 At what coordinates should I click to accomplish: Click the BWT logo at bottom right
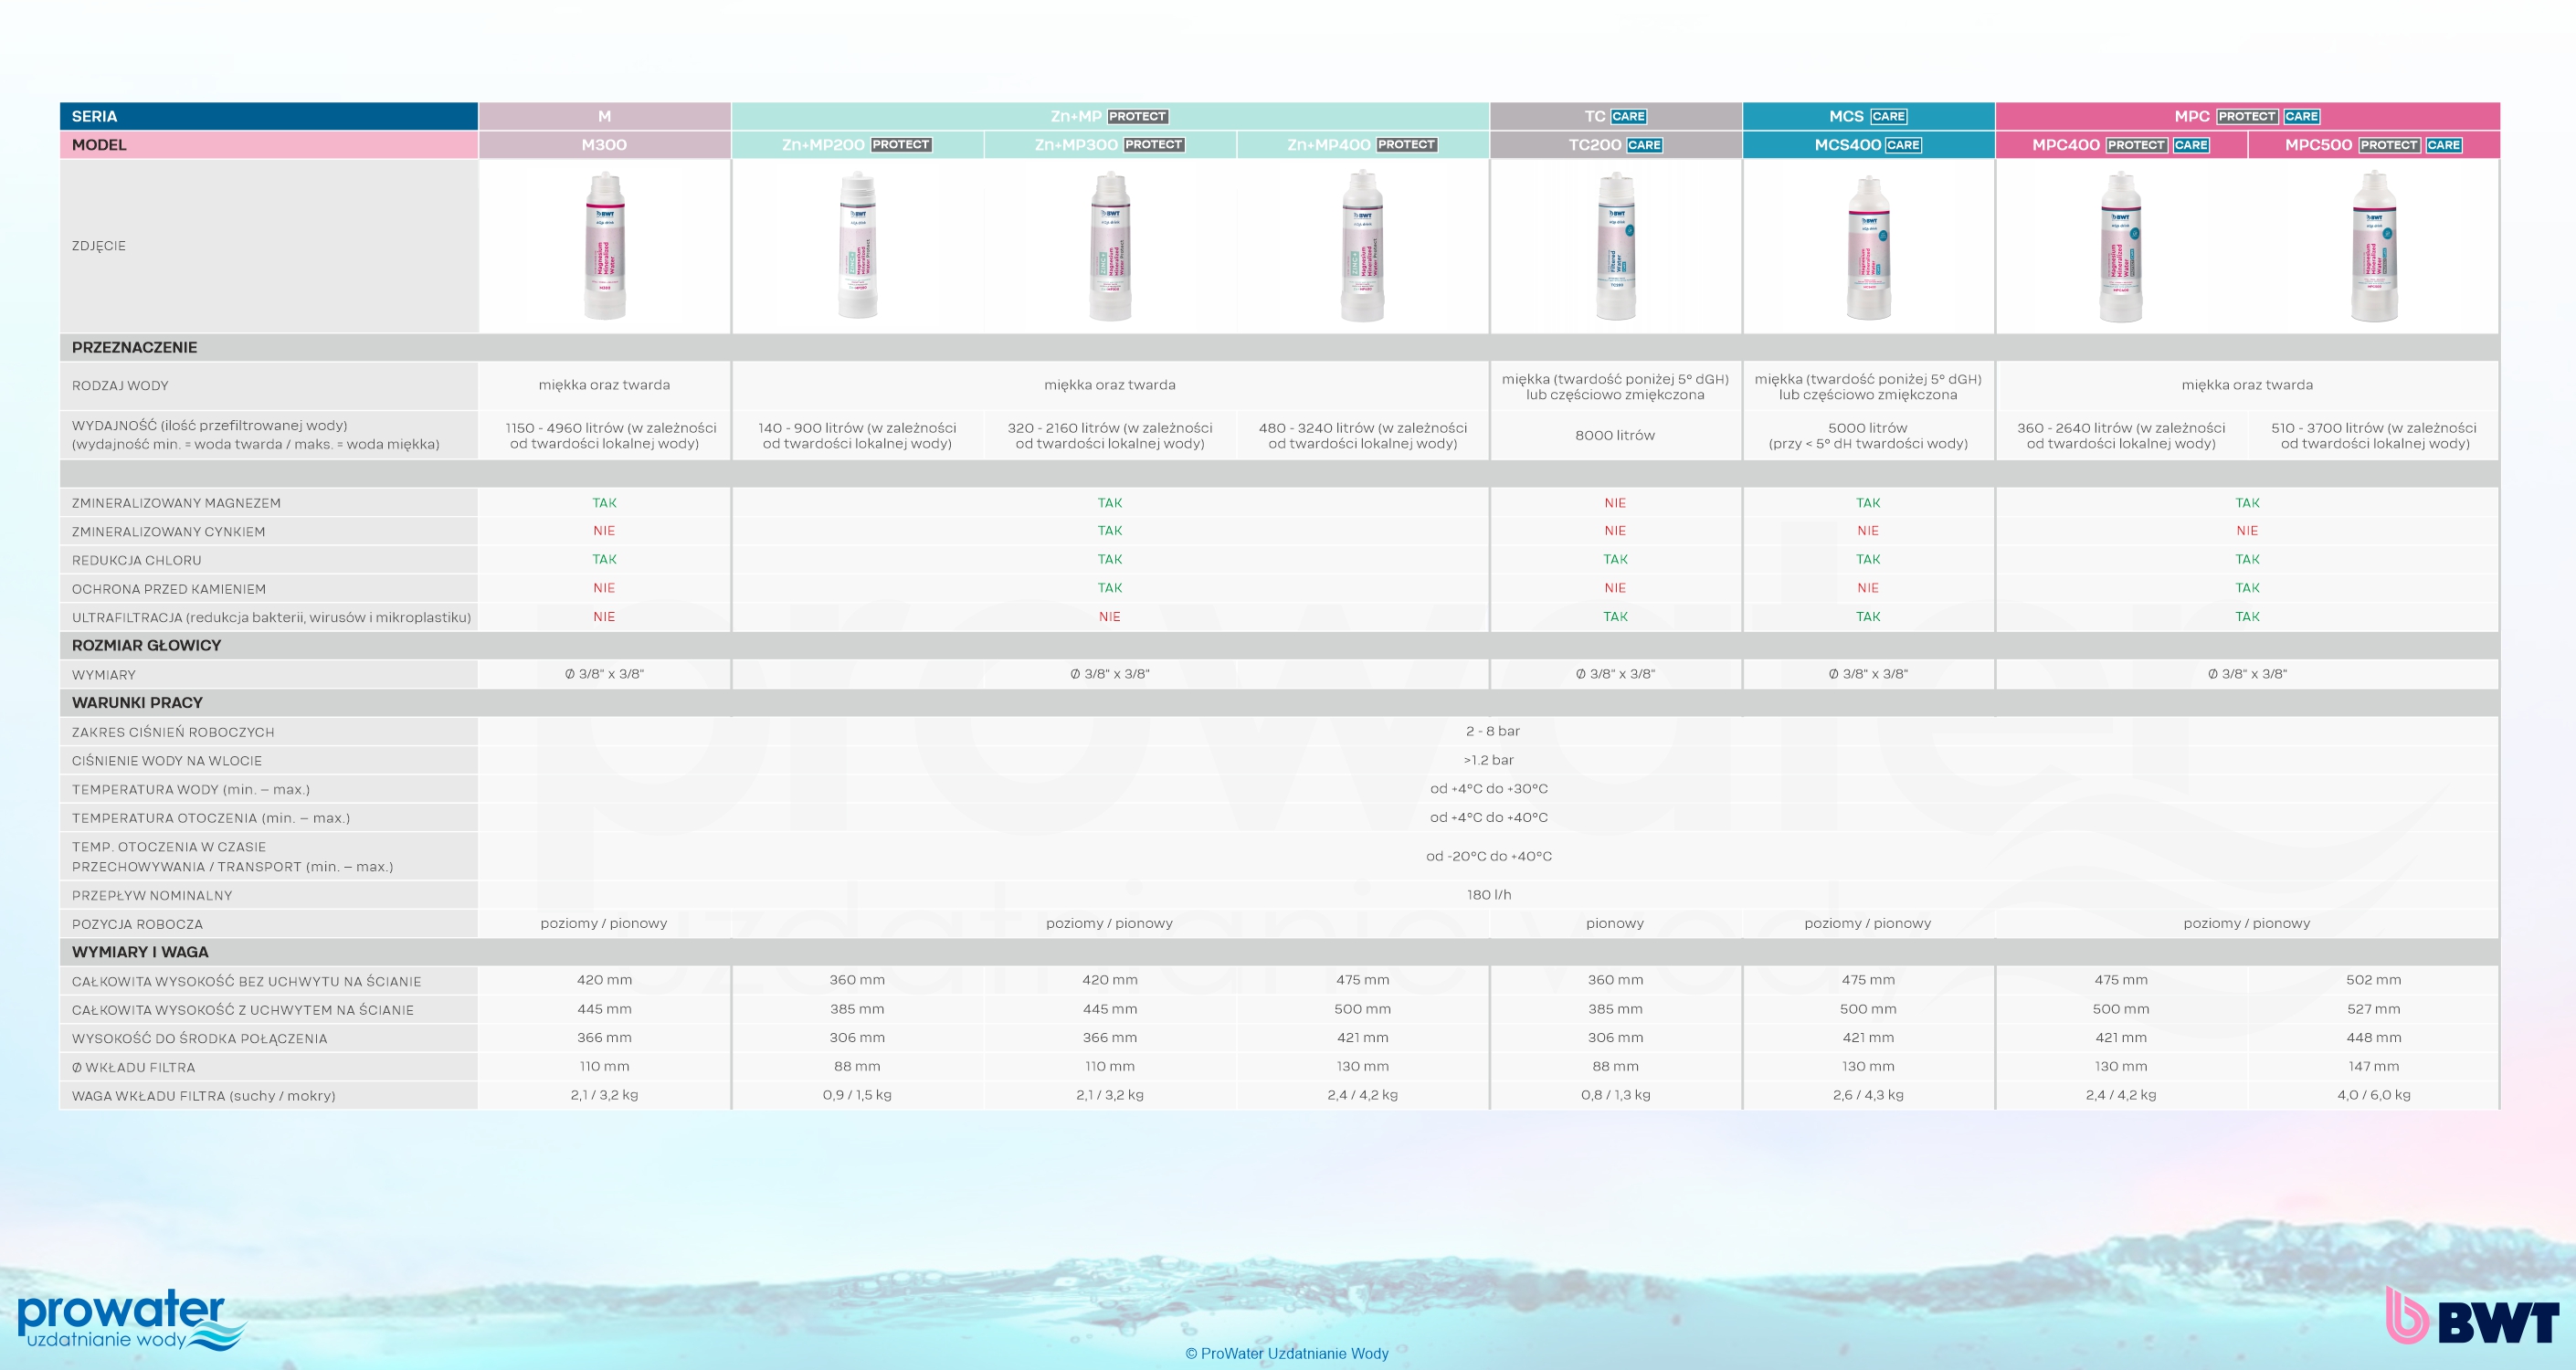coord(2472,1317)
